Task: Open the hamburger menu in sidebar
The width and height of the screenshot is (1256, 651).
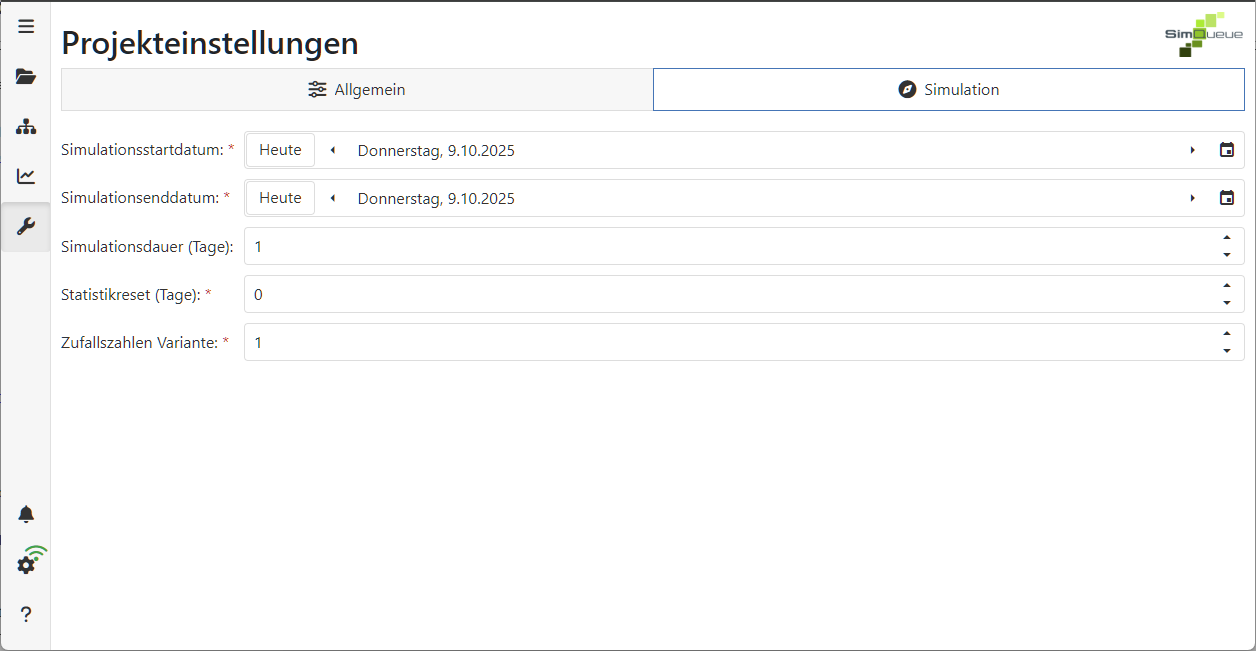Action: coord(26,27)
